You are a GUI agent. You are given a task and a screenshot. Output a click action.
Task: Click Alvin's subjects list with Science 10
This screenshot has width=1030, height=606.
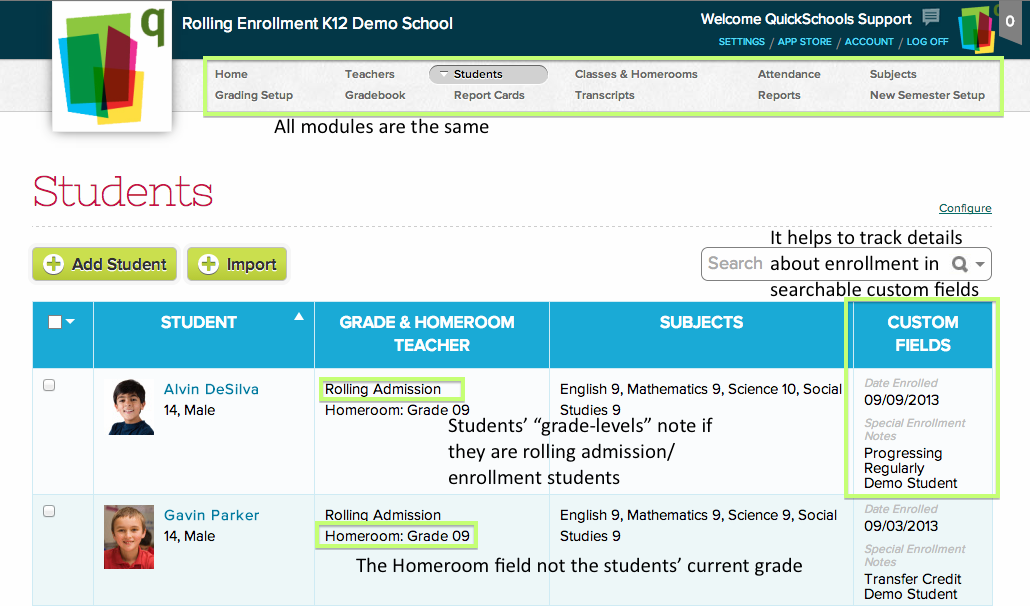(700, 399)
